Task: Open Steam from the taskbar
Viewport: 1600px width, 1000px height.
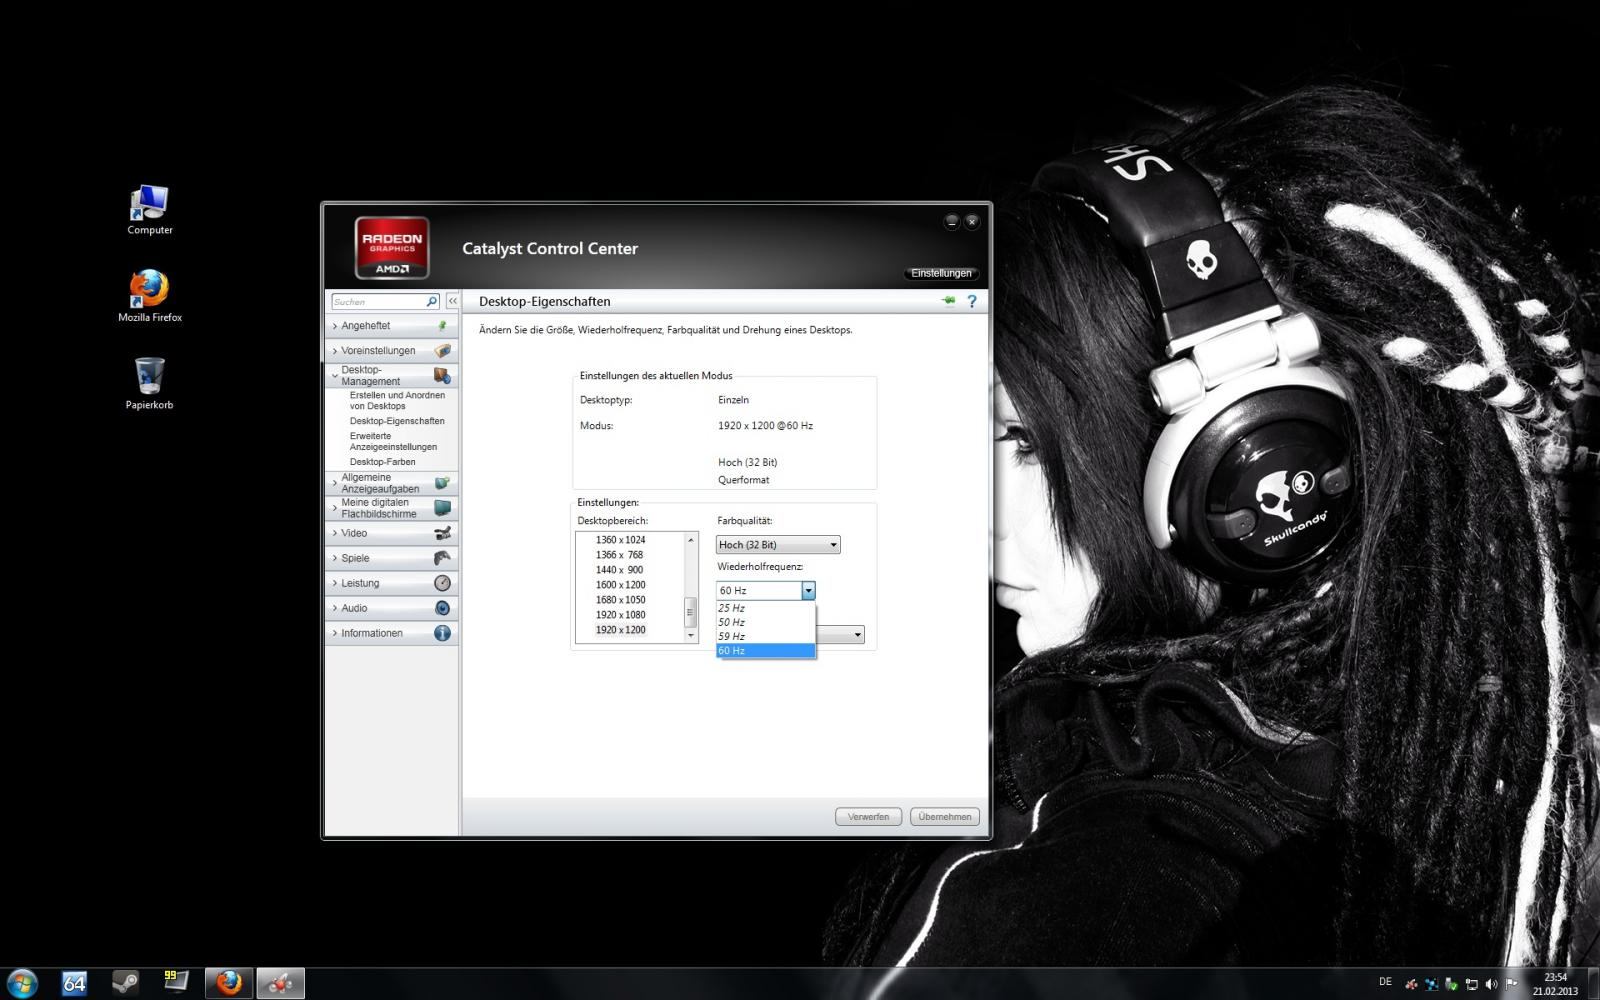Action: 125,983
